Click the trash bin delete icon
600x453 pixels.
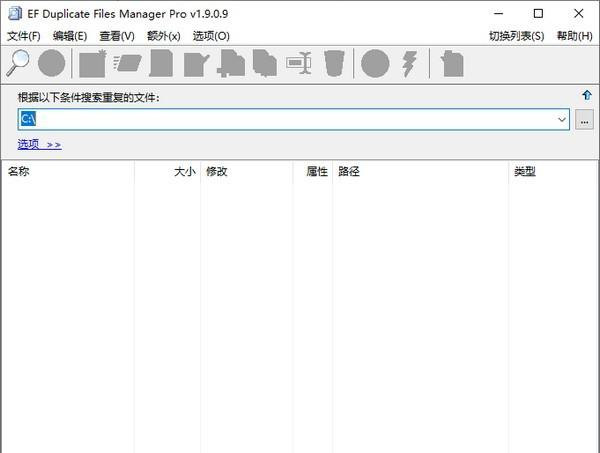pos(334,63)
